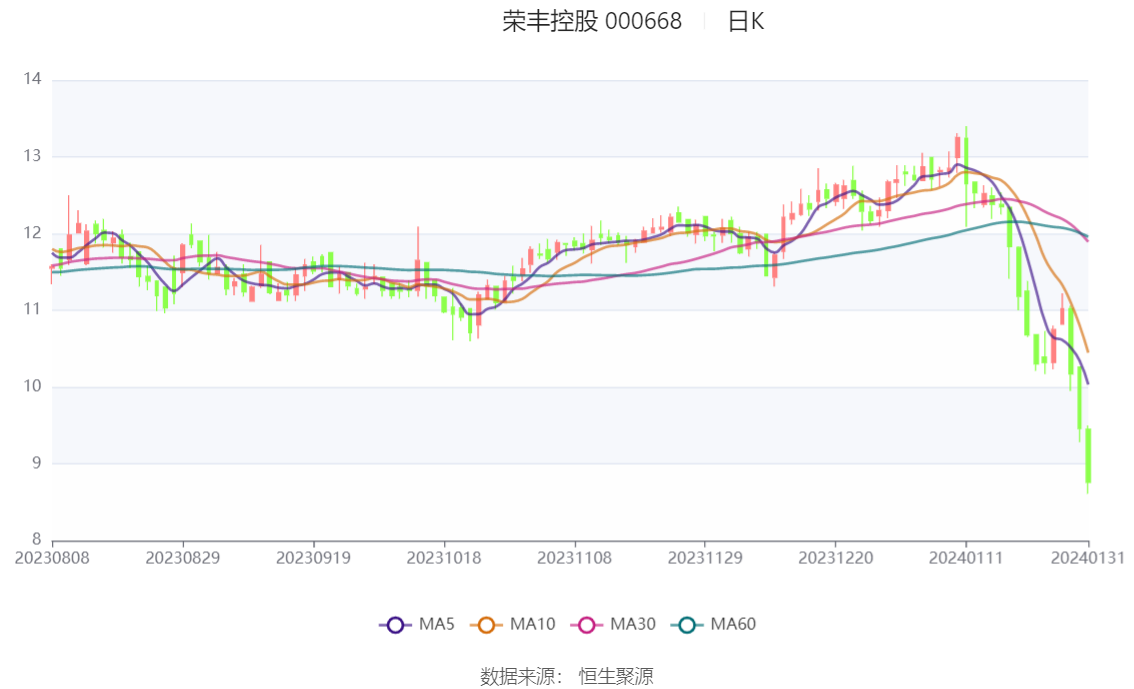Click x-axis date label 20231018
Screen dimensions: 1134x689
(444, 558)
